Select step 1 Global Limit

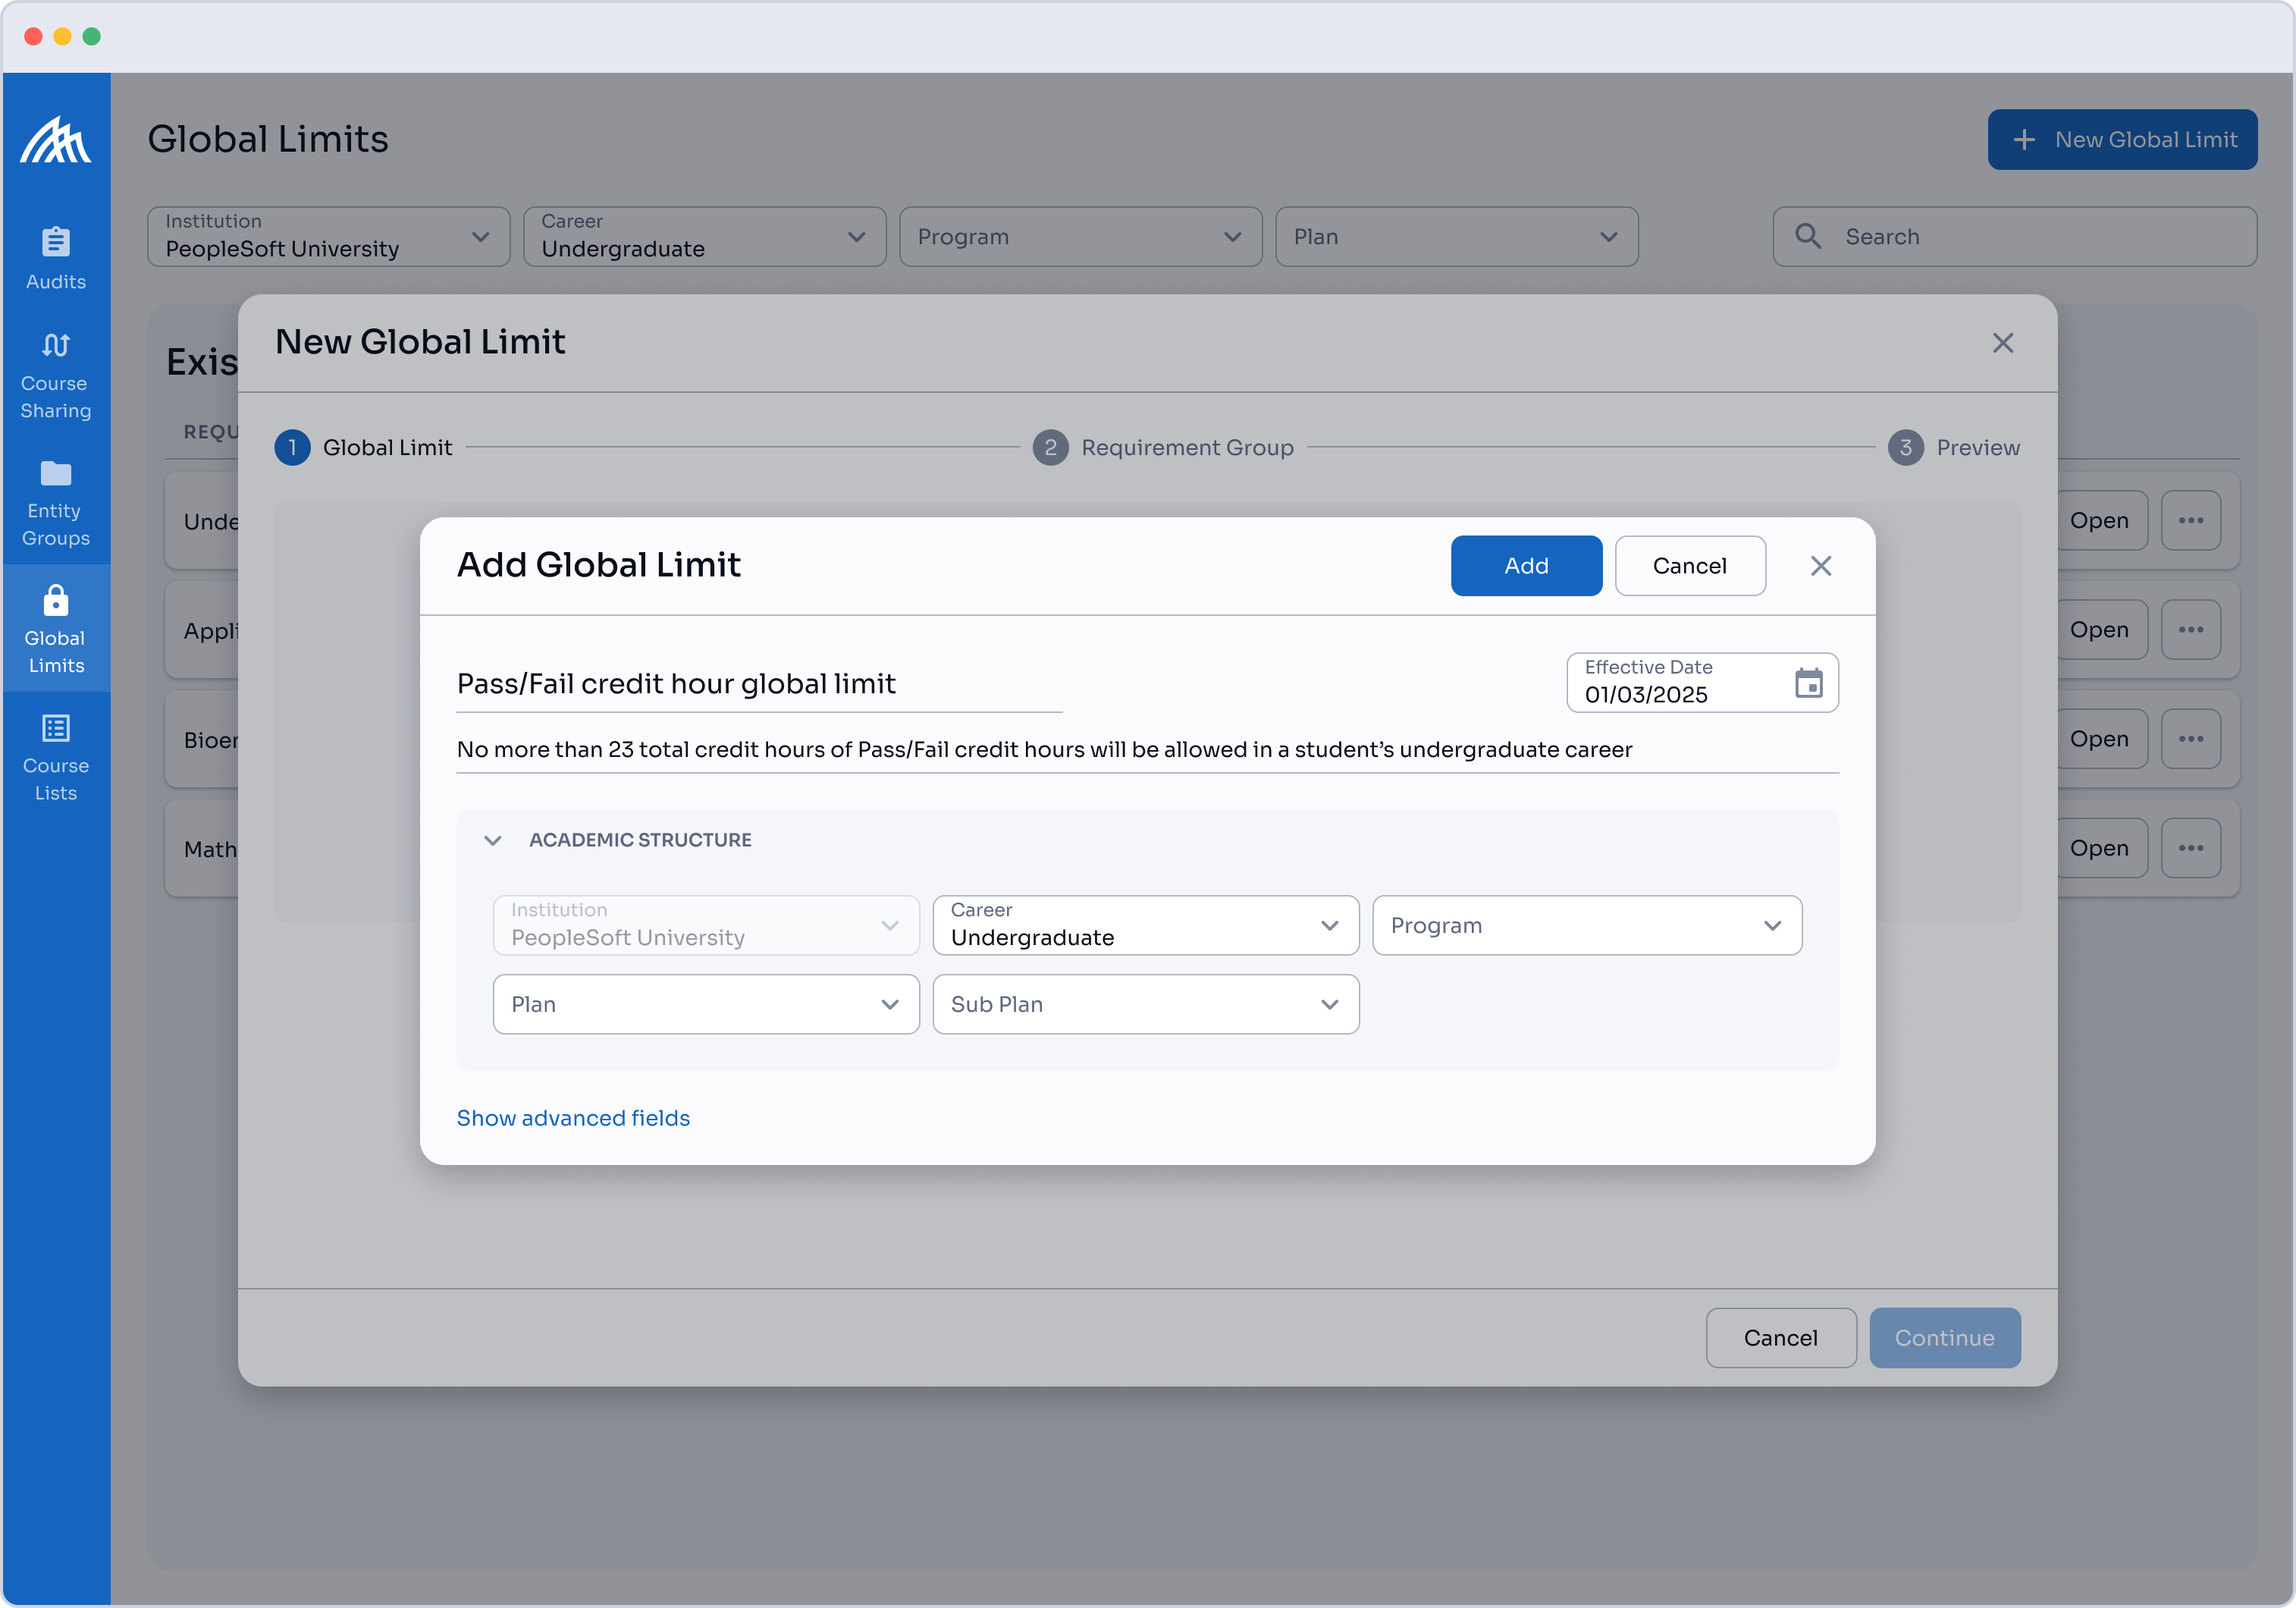(364, 447)
